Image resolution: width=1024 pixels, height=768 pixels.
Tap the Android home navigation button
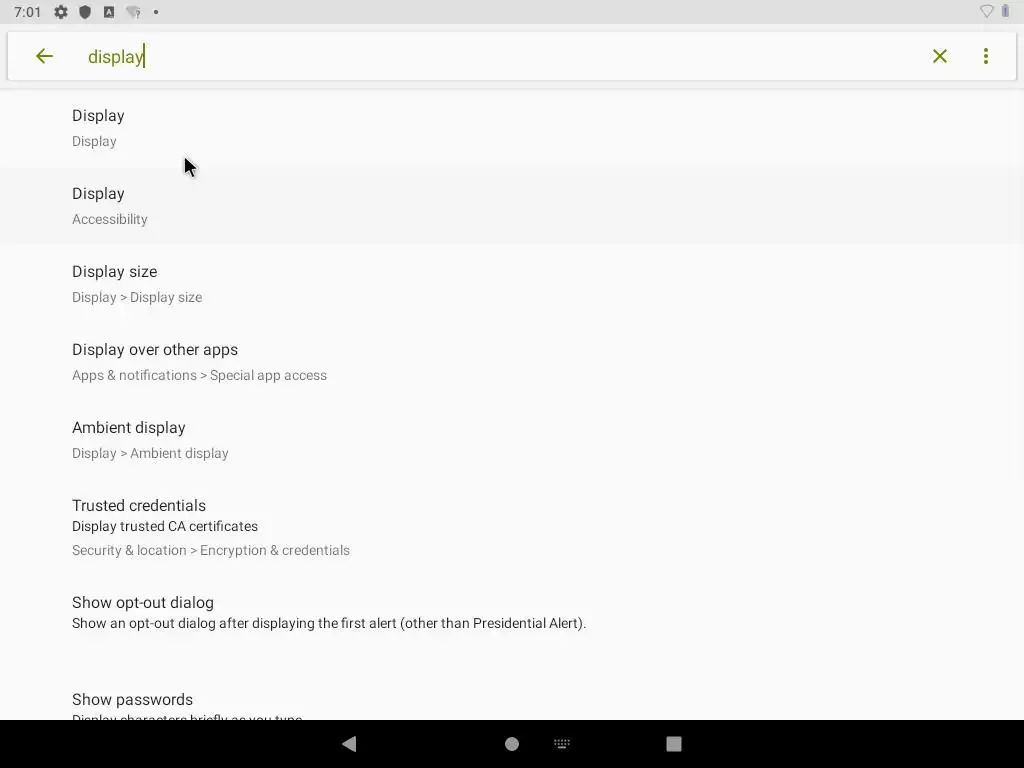[512, 744]
